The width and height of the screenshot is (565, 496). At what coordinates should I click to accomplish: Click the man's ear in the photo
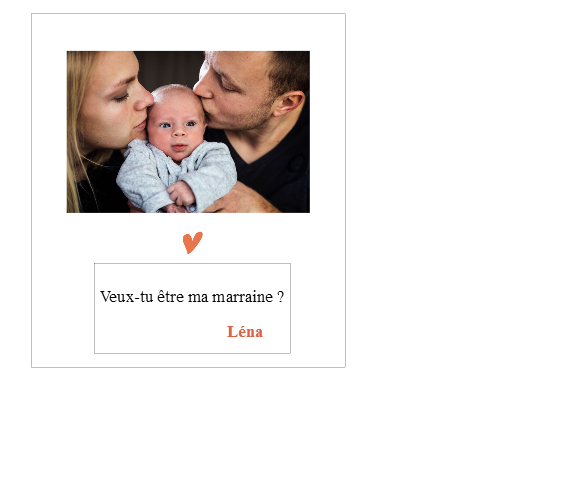point(288,103)
